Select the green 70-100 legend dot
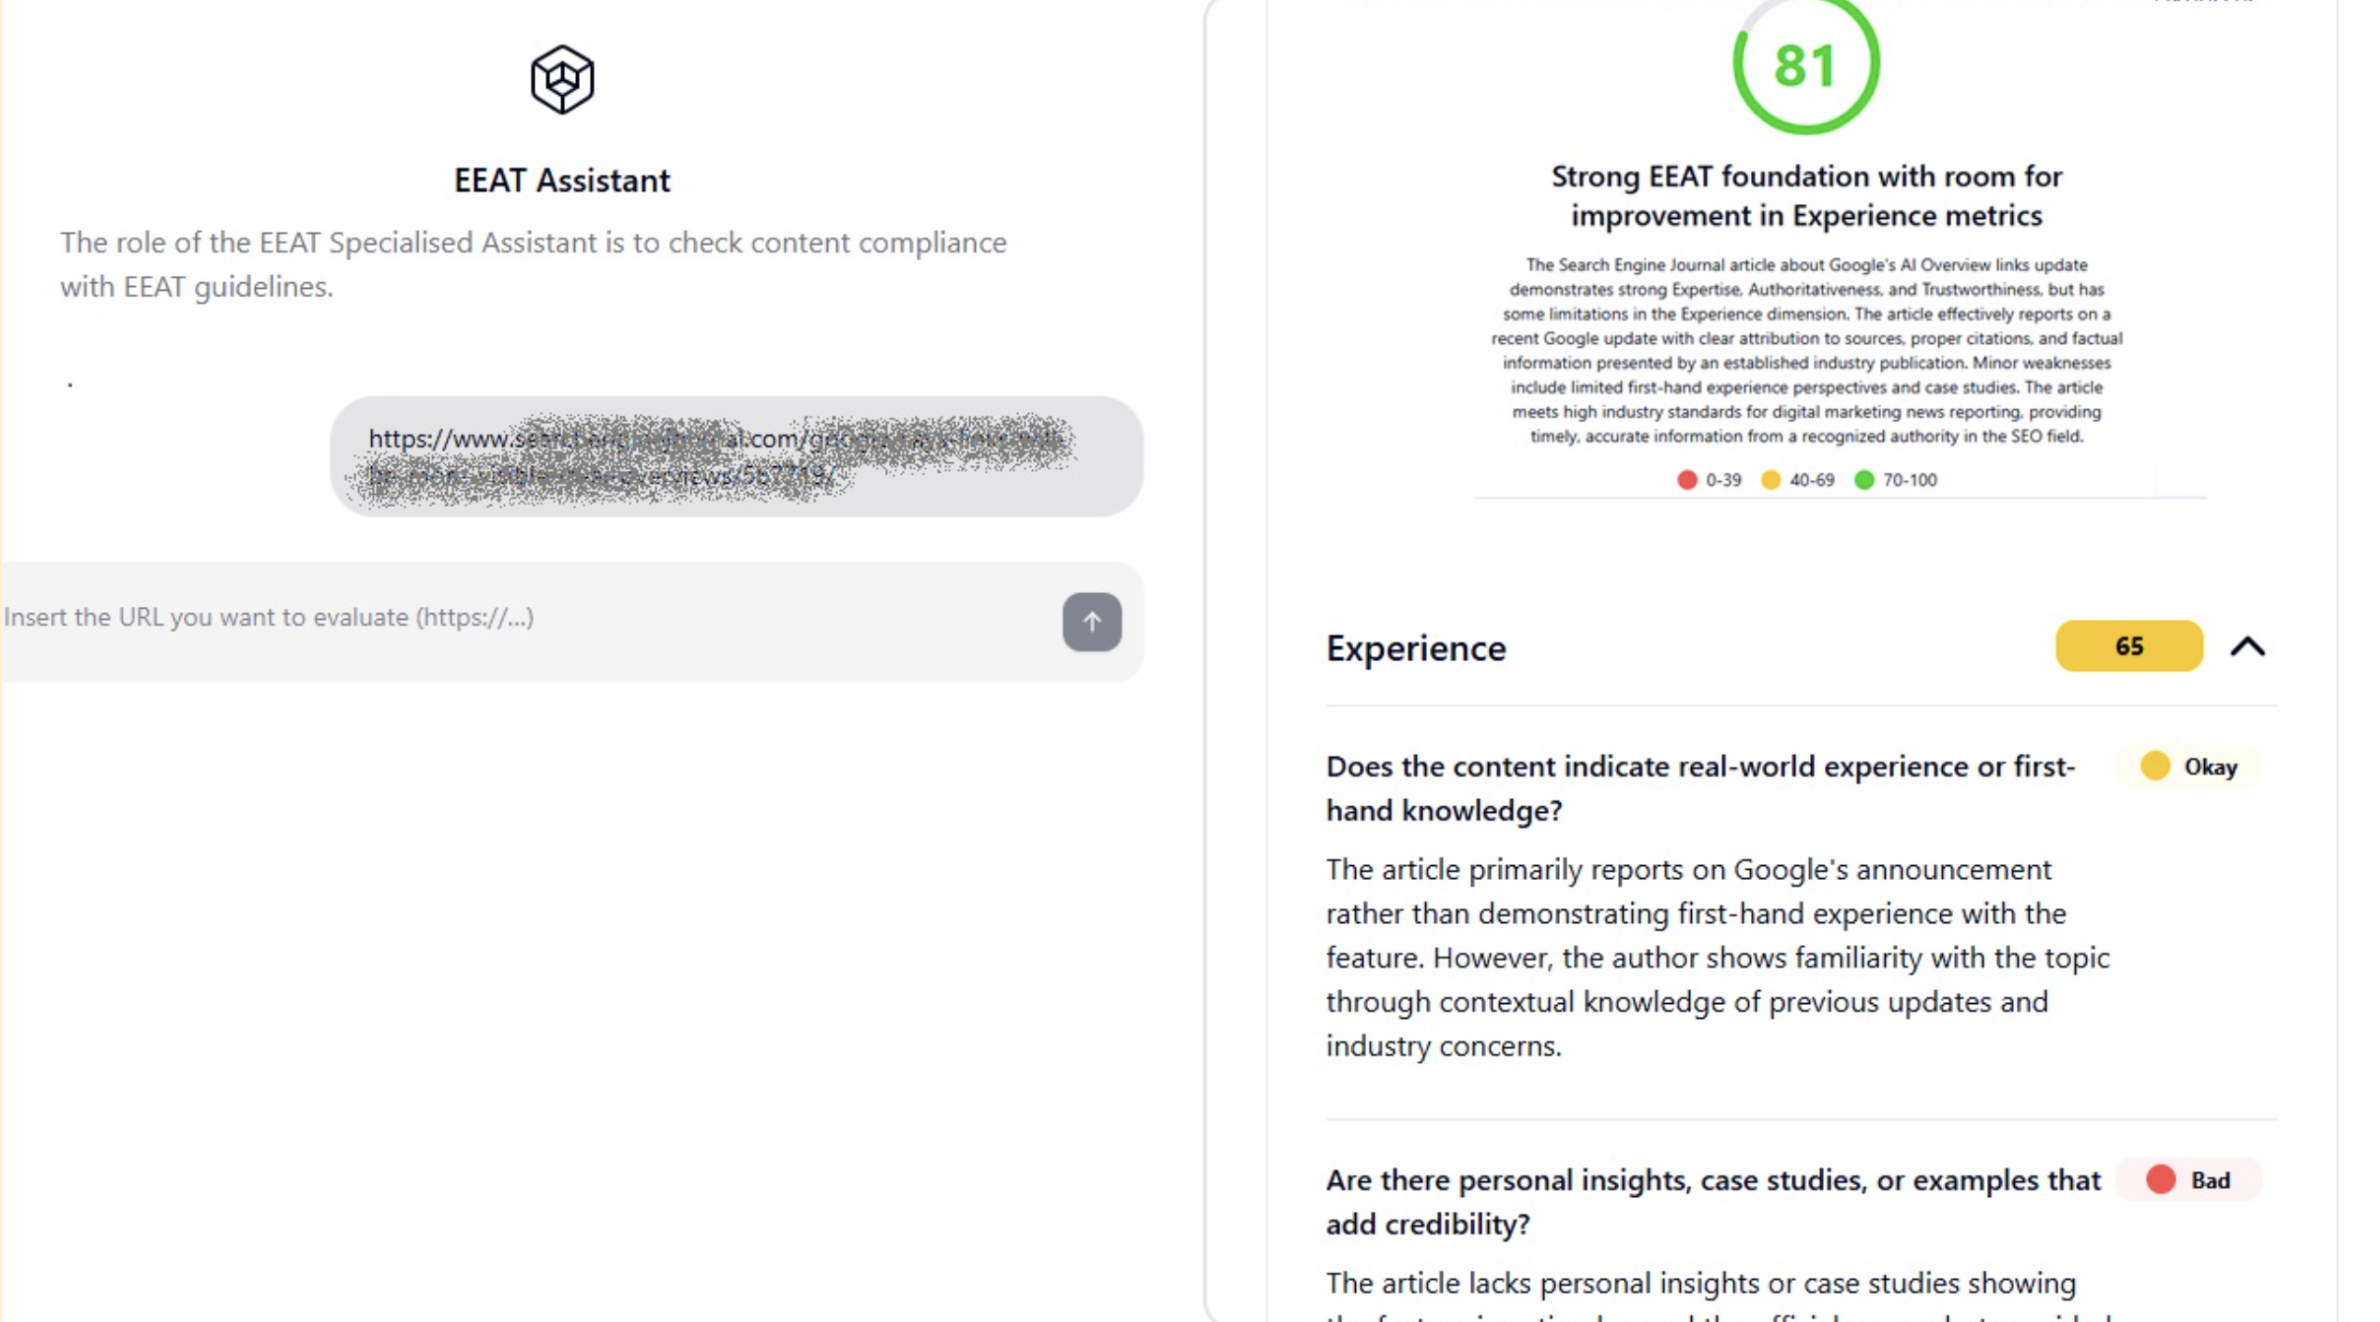The width and height of the screenshot is (2380, 1322). [1864, 480]
